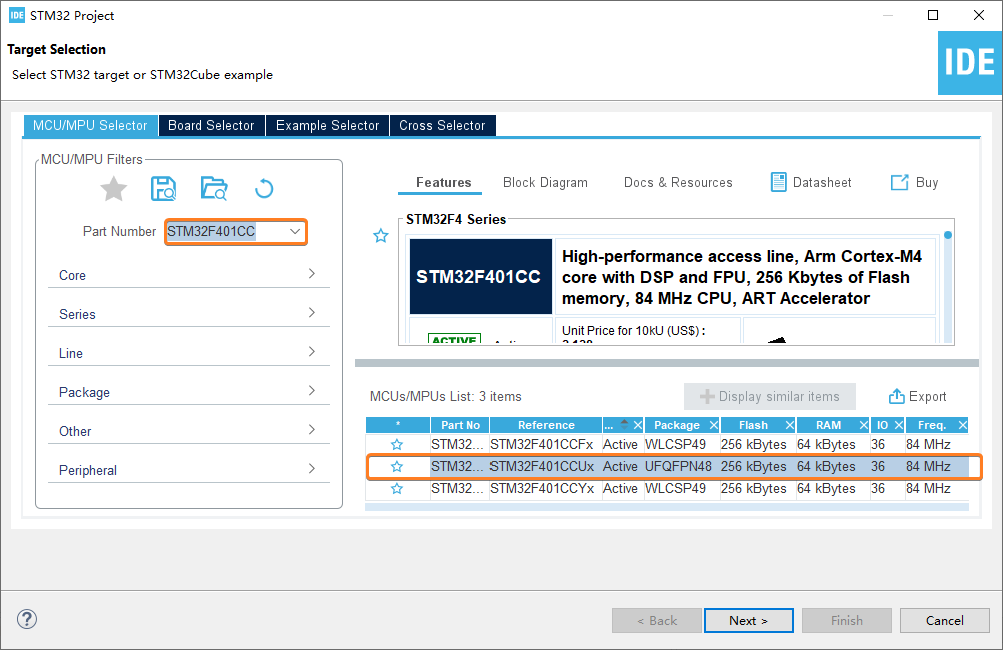Sort by the RAM column header
1003x650 pixels.
[x=828, y=425]
